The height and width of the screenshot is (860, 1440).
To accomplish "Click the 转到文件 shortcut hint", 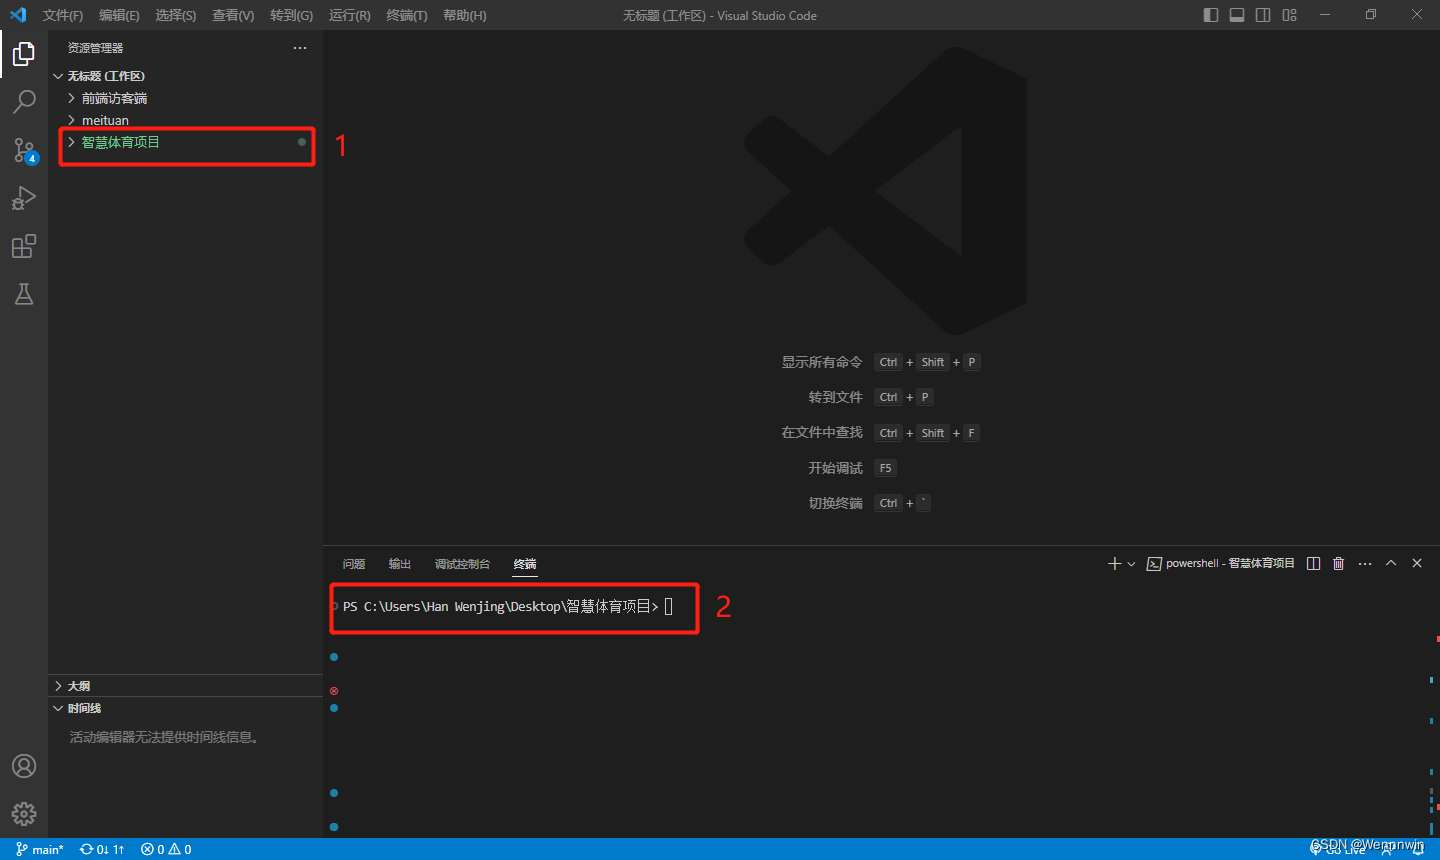I will (836, 397).
